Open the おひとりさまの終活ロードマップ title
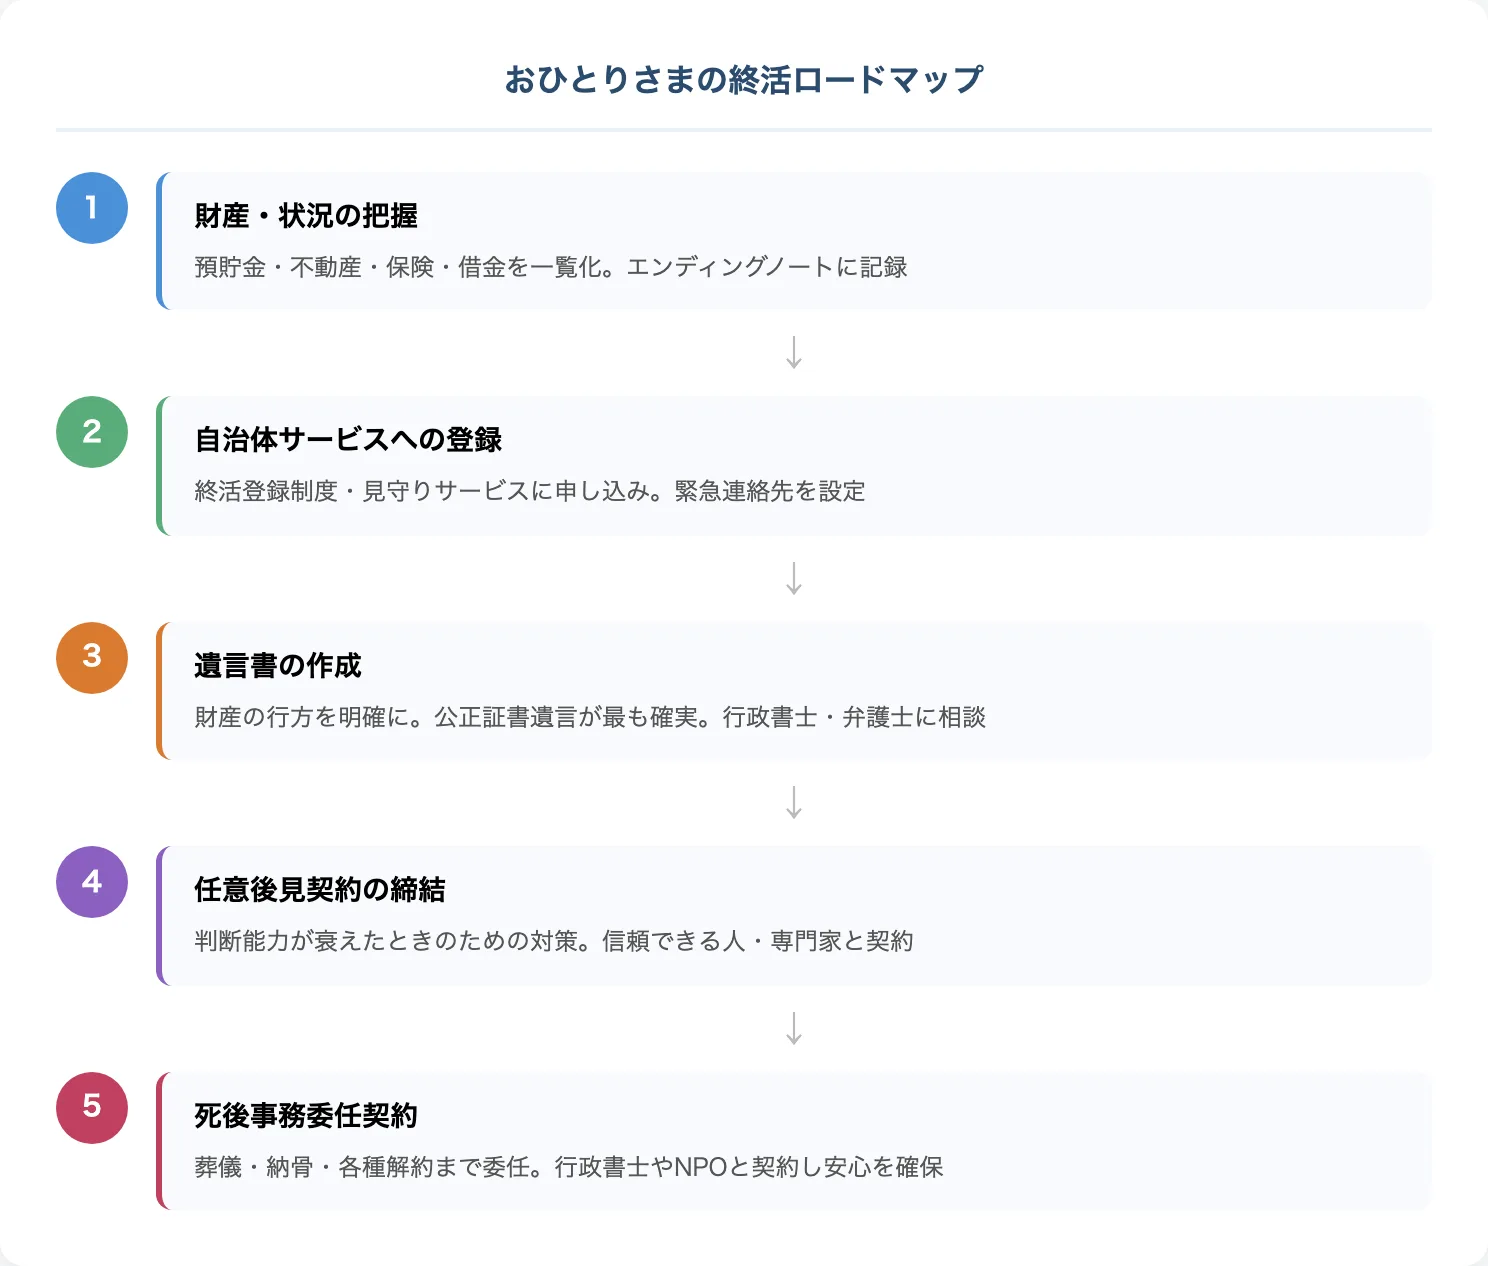Viewport: 1488px width, 1266px height. click(x=744, y=77)
